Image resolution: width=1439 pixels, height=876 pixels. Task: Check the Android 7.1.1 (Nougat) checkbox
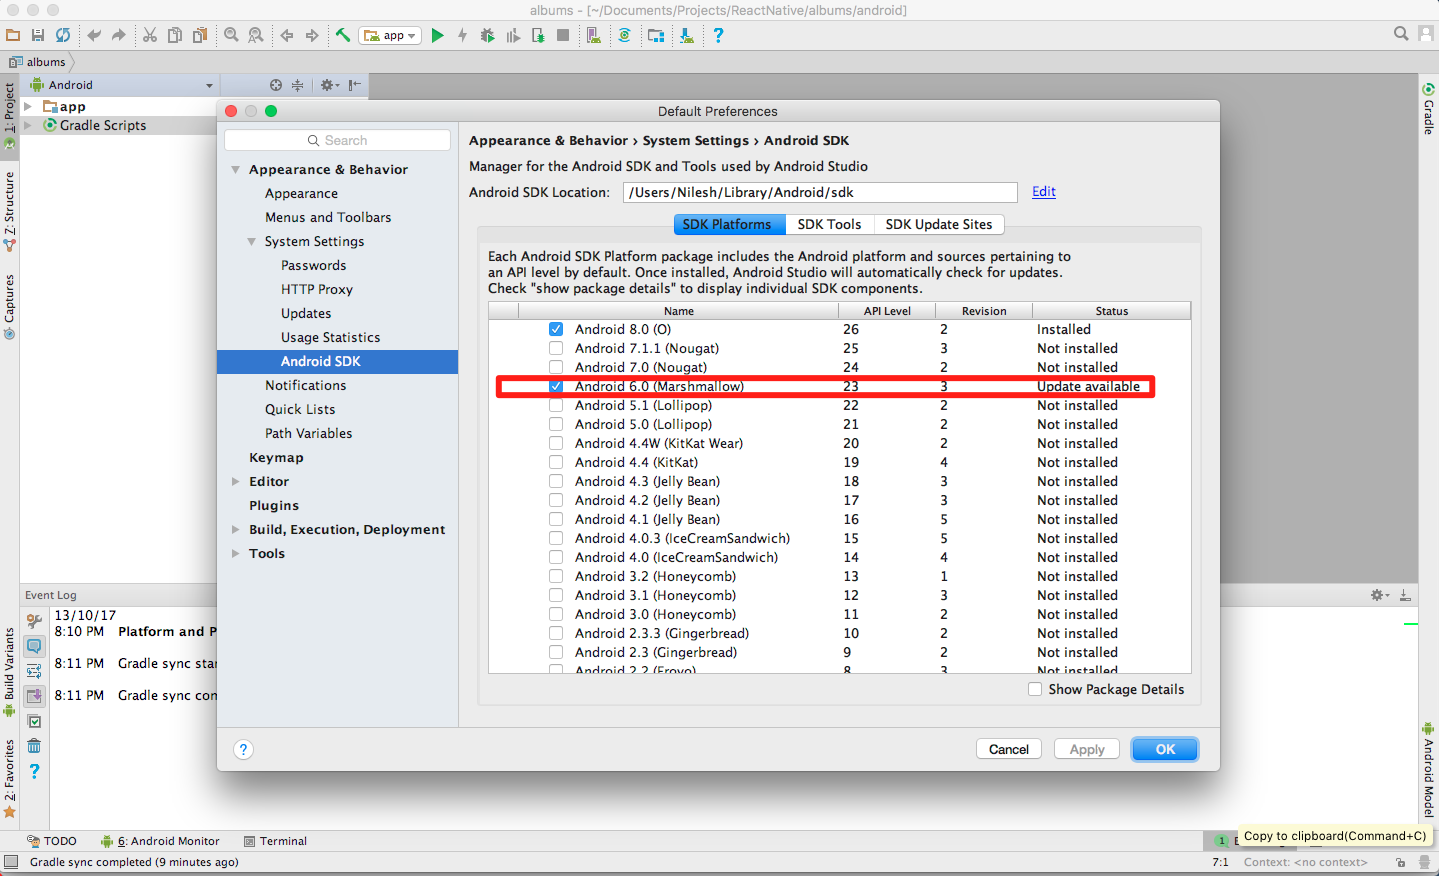(556, 348)
